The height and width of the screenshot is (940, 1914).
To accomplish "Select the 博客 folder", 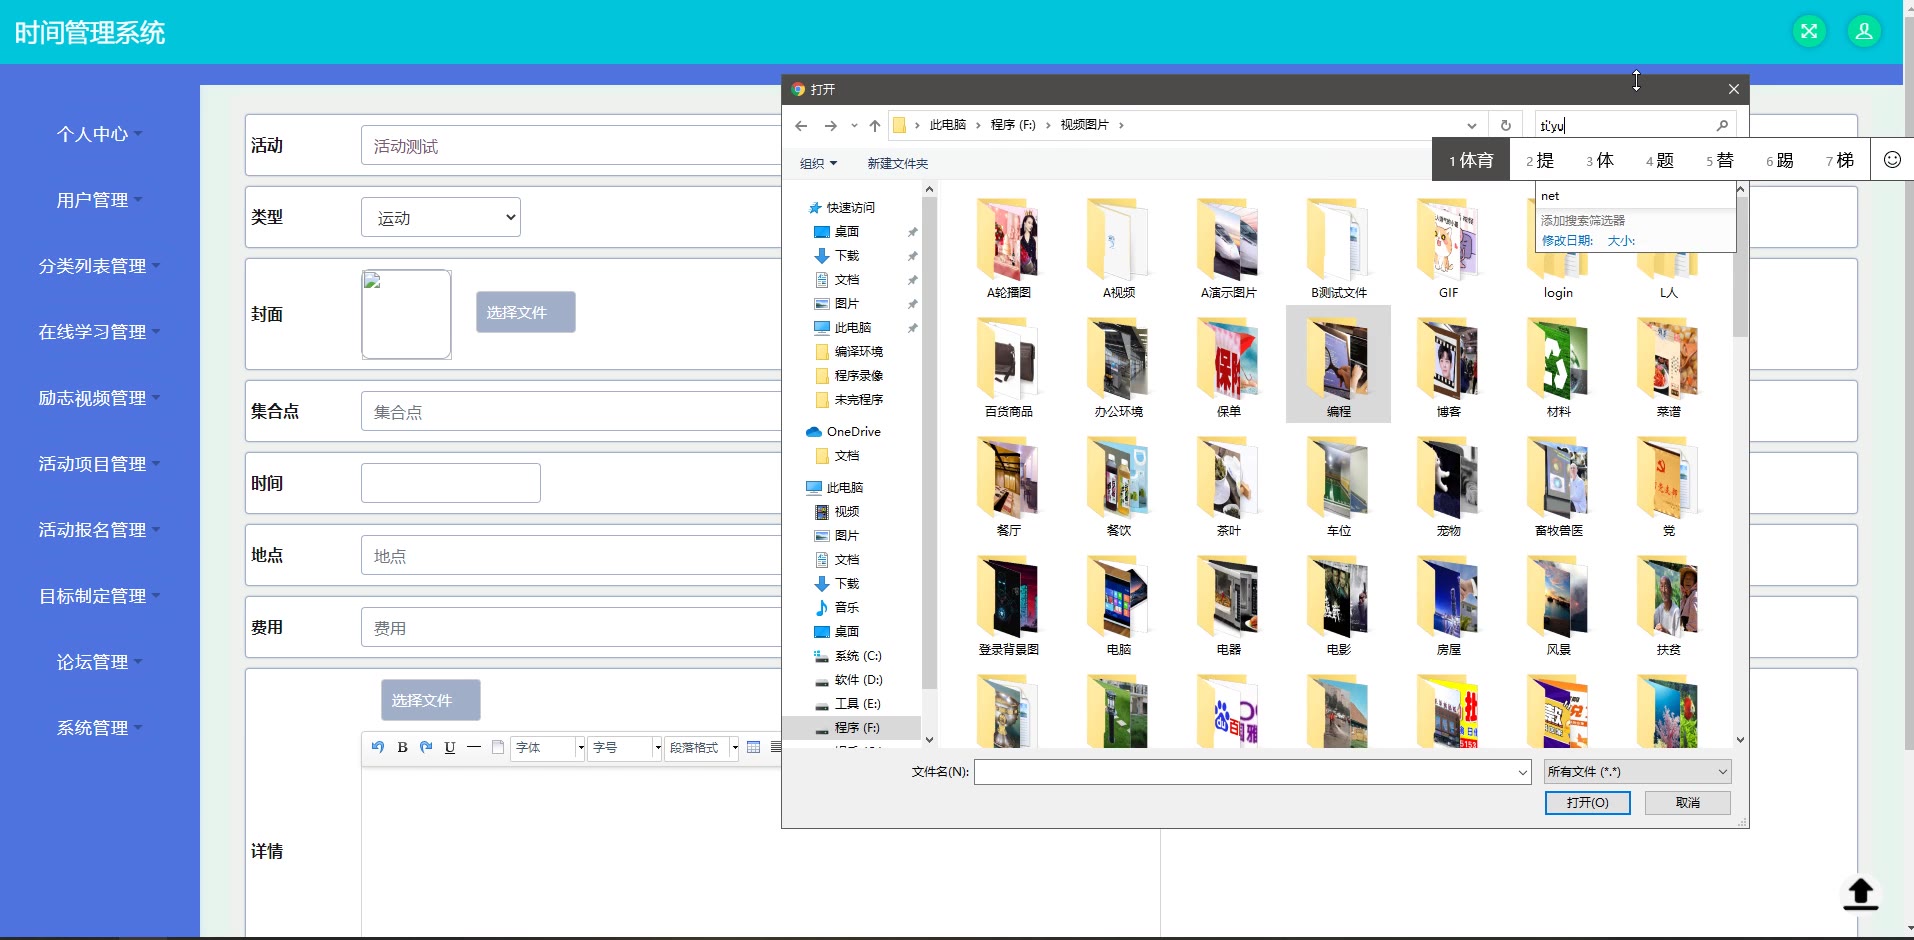I will [x=1448, y=366].
